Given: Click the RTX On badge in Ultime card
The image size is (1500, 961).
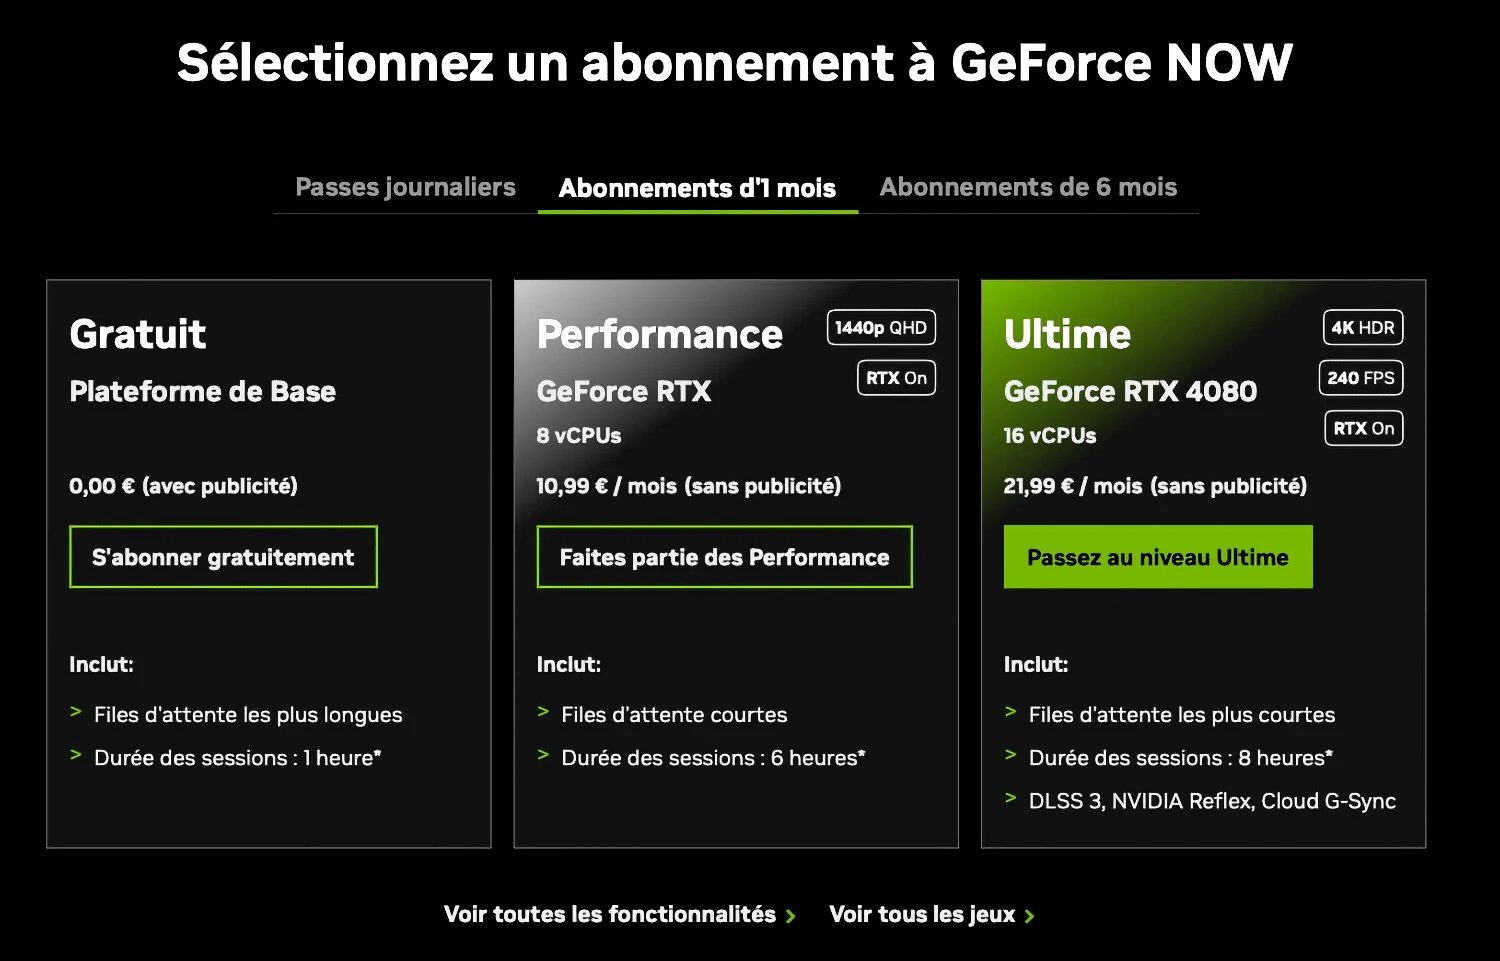Looking at the screenshot, I should pyautogui.click(x=1363, y=428).
